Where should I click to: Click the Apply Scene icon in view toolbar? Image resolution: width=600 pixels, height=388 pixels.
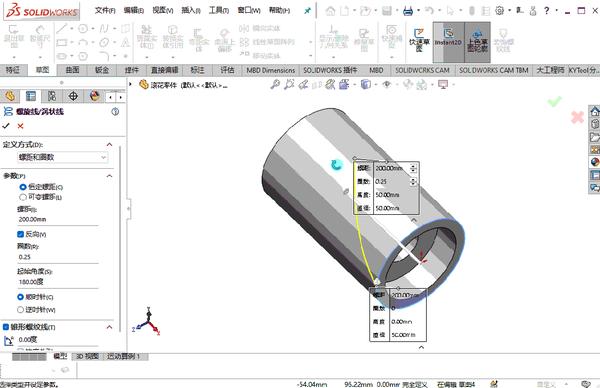421,85
